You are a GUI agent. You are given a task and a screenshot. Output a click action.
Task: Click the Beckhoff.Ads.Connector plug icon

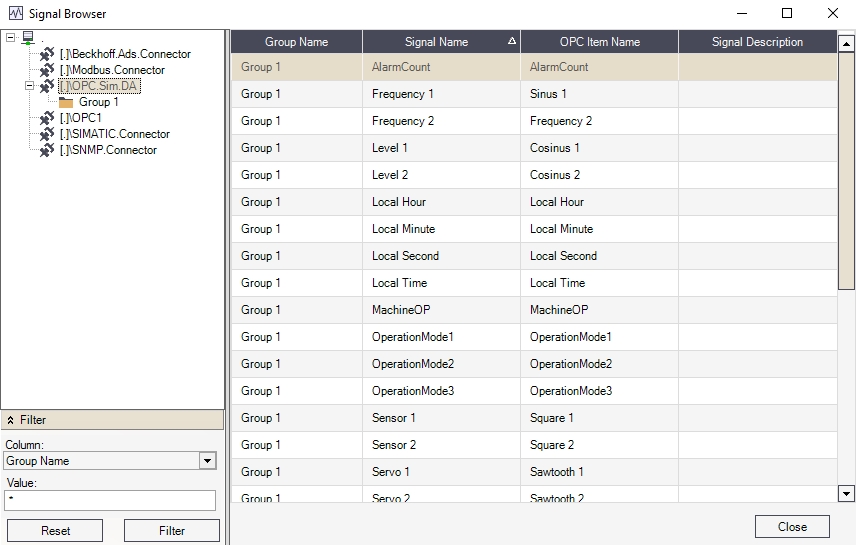[x=47, y=54]
